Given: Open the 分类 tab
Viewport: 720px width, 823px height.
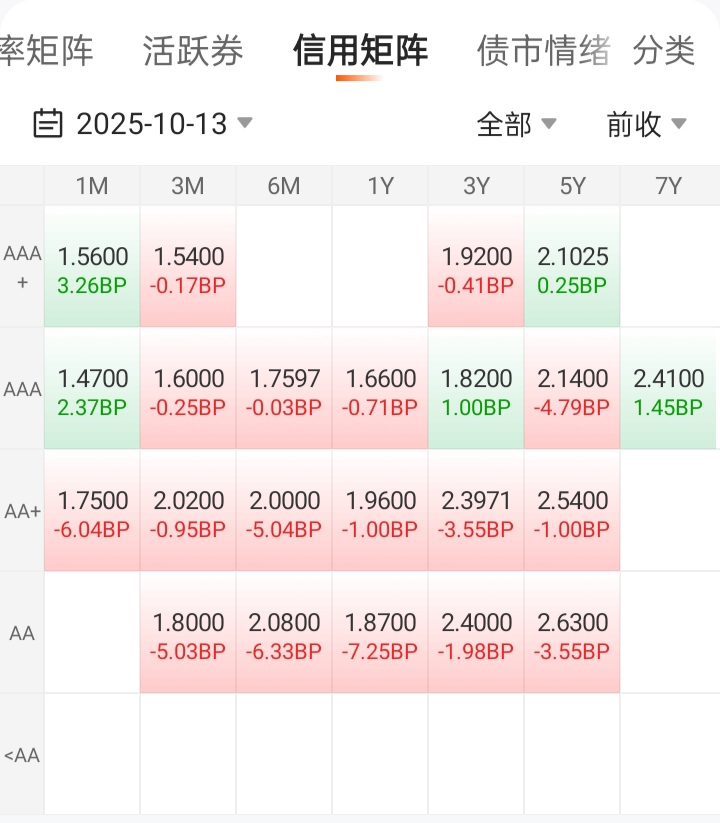Looking at the screenshot, I should coord(663,51).
